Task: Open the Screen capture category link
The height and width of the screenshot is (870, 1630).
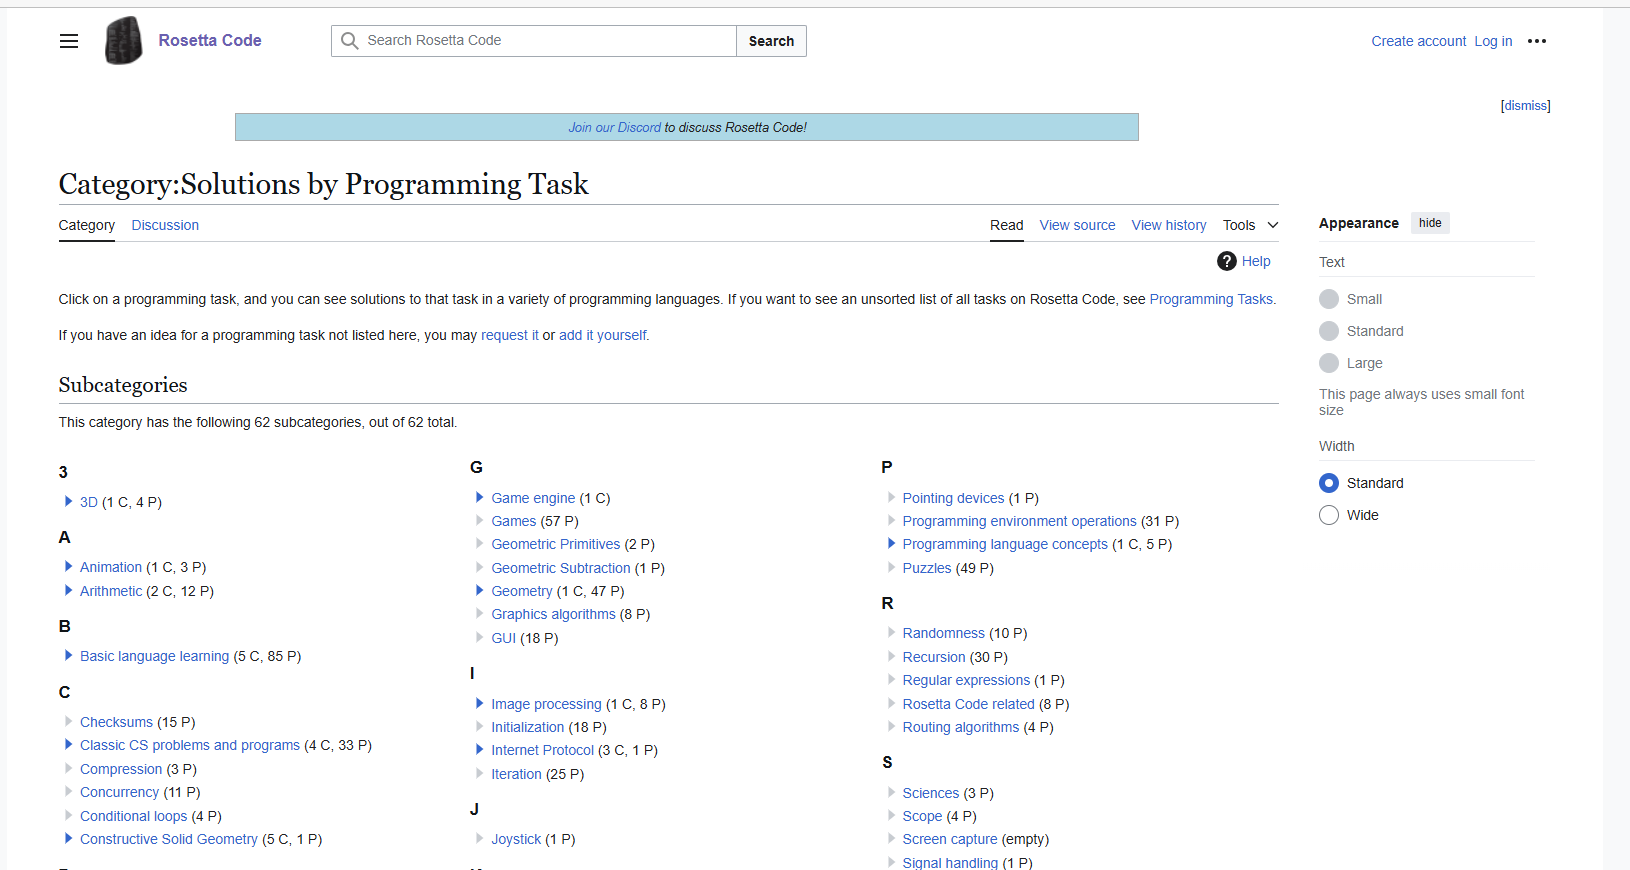Action: click(950, 839)
